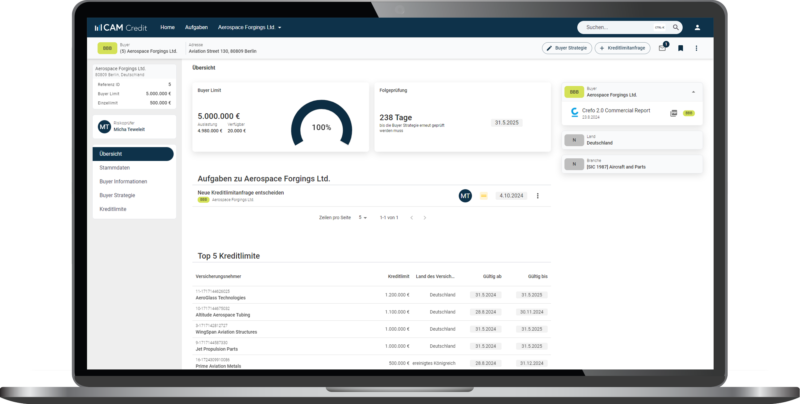The height and width of the screenshot is (404, 800).
Task: Click the search magnifier icon
Action: pyautogui.click(x=676, y=28)
